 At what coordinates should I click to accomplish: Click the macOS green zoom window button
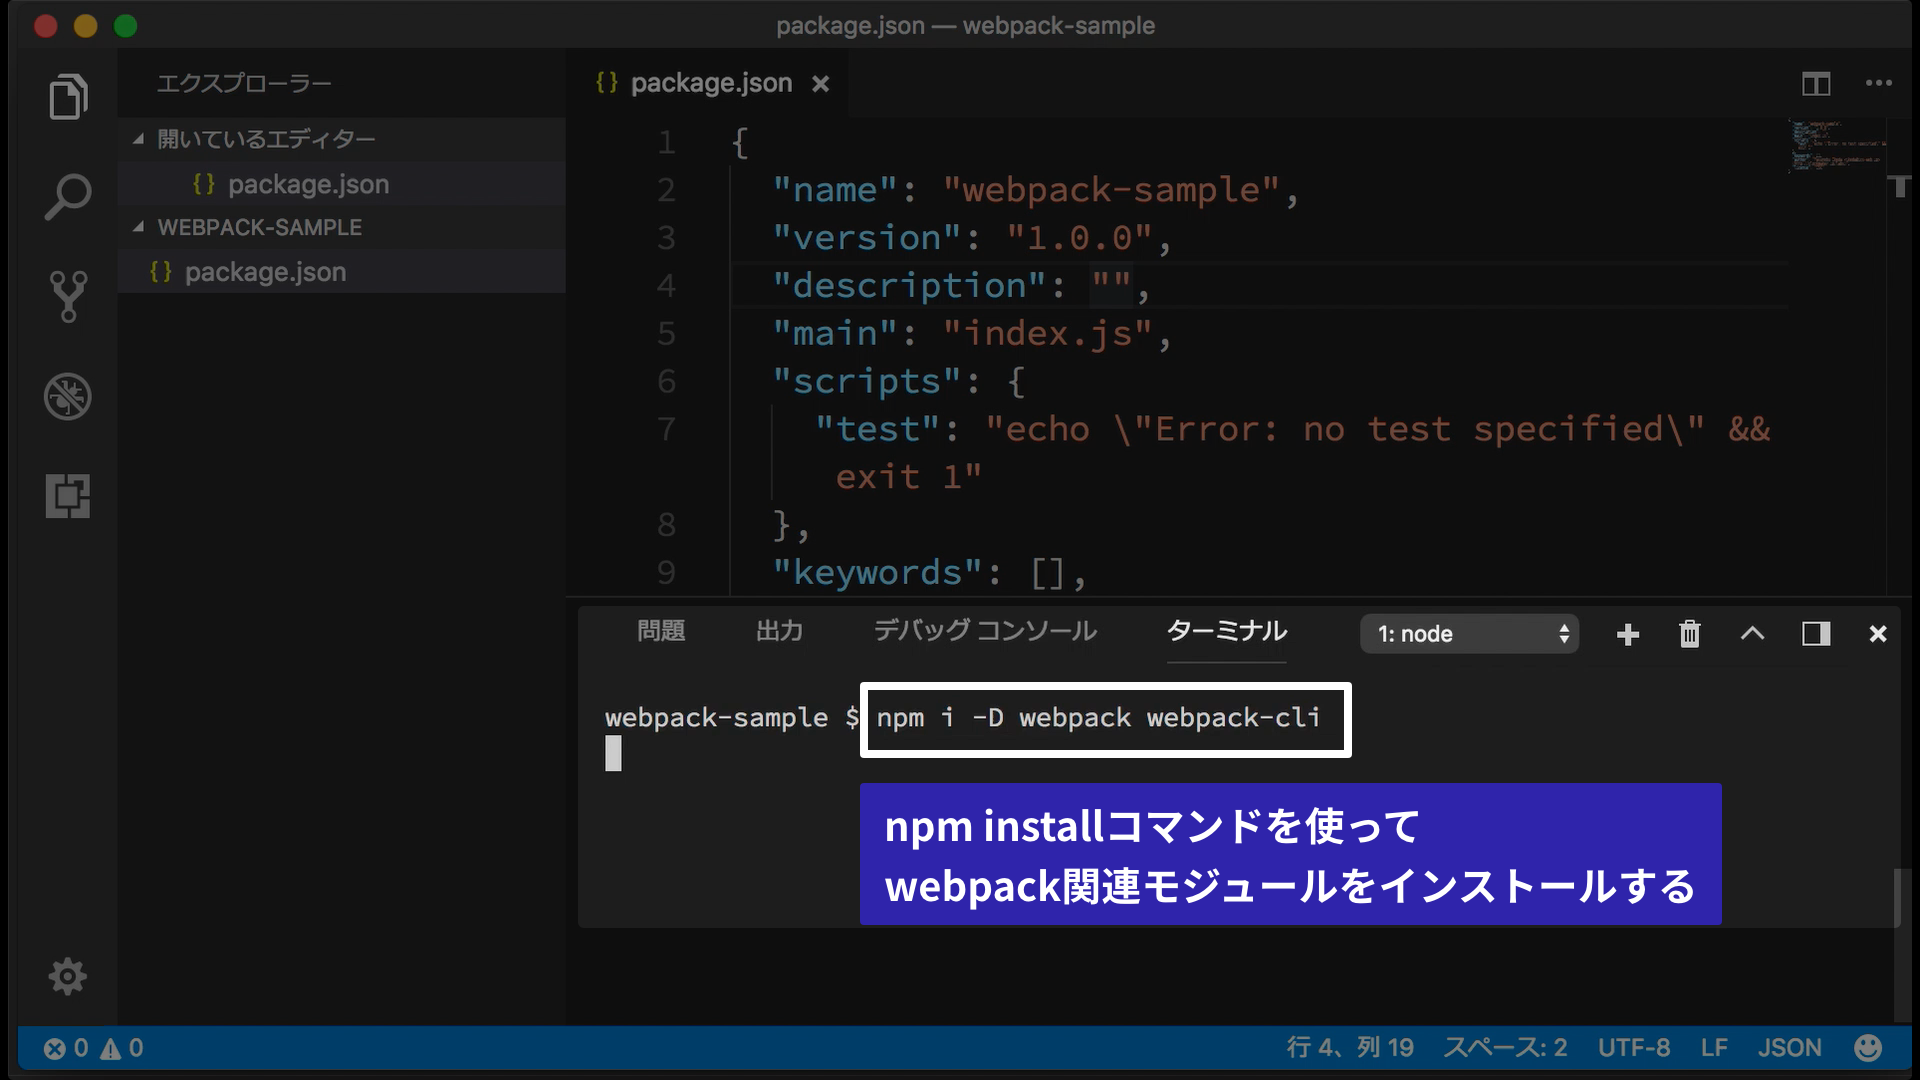click(125, 26)
